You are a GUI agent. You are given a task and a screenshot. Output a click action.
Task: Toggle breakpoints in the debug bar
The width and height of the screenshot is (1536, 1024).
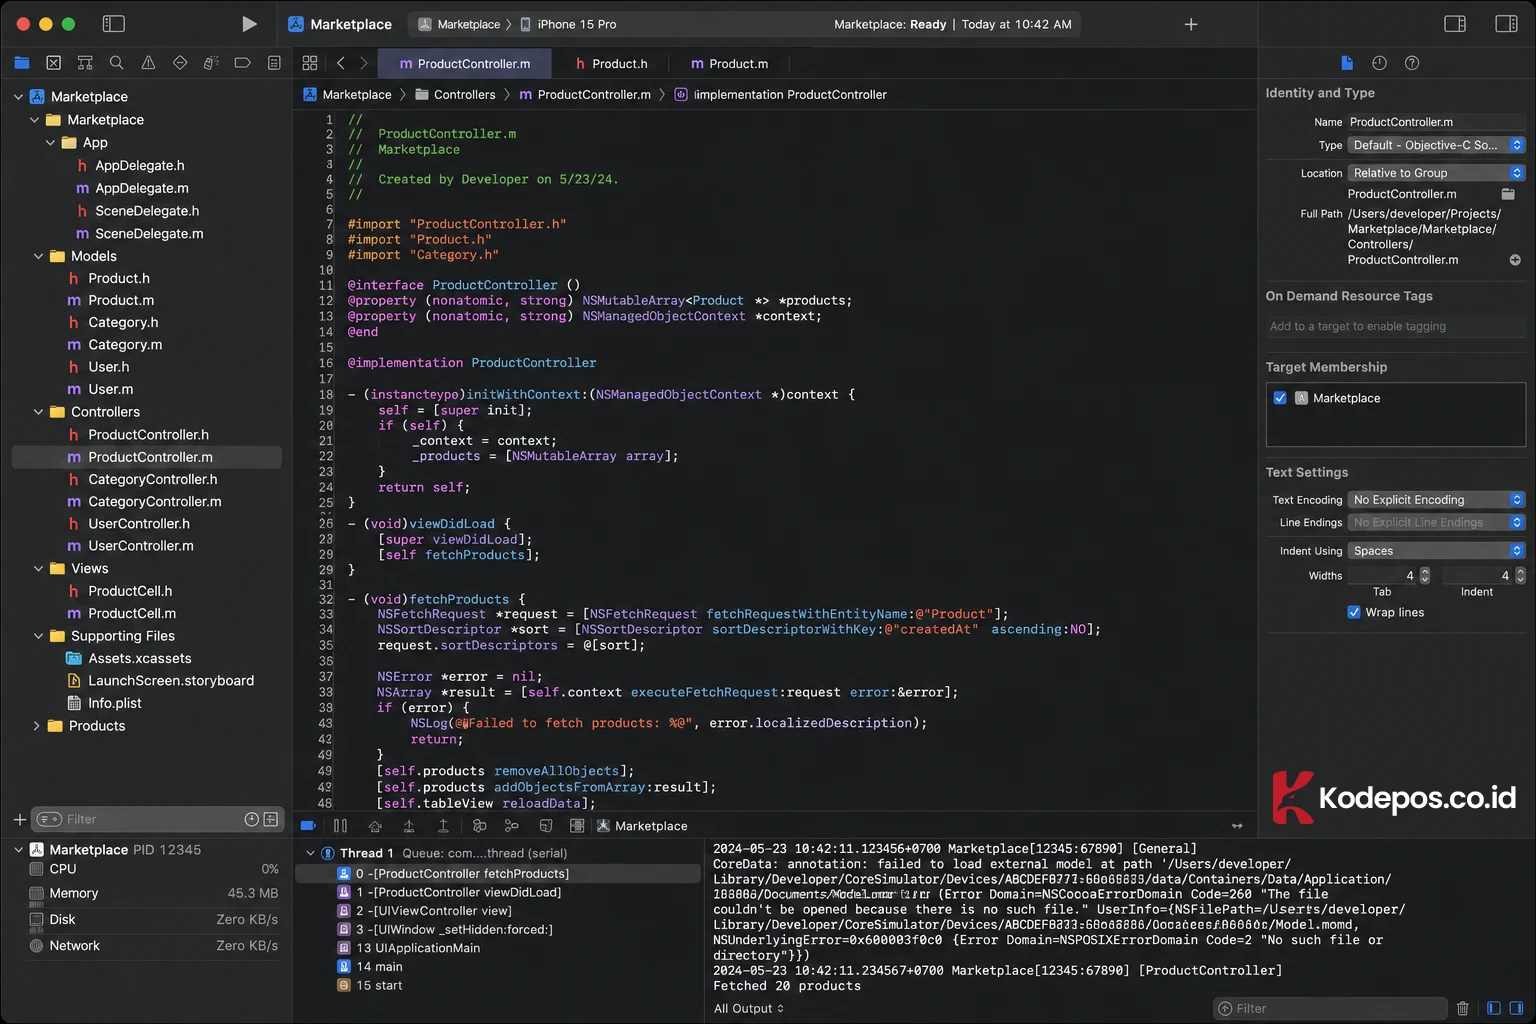(x=308, y=826)
